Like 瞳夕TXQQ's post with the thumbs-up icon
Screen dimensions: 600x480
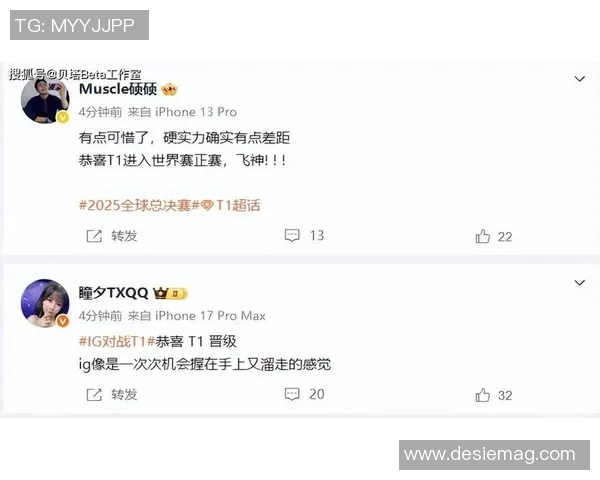[483, 395]
